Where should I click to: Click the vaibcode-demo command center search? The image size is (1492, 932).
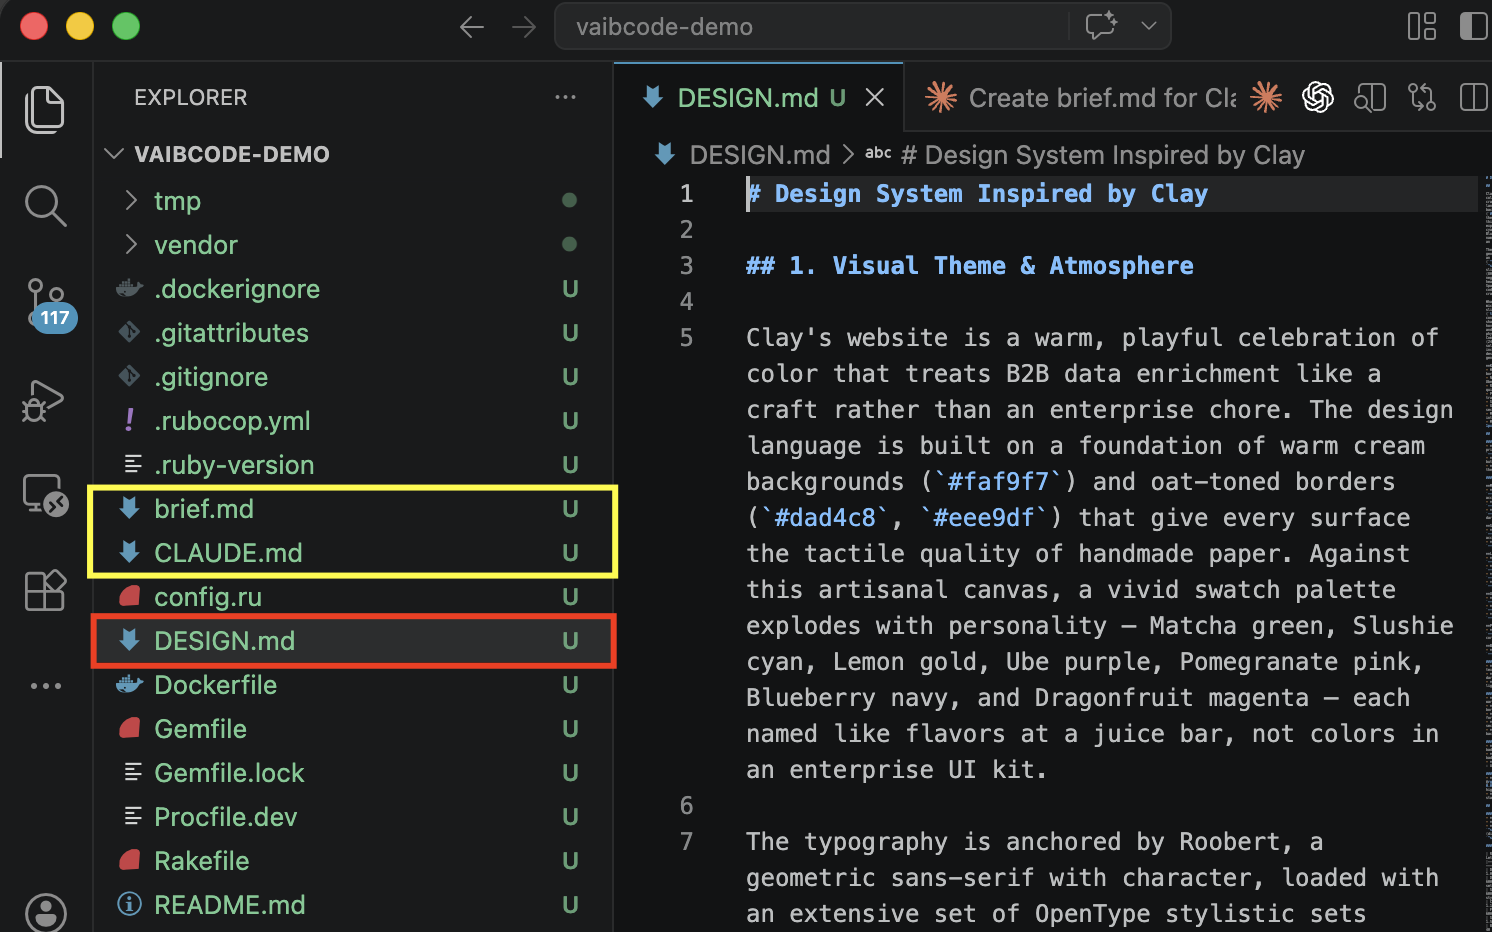(812, 27)
